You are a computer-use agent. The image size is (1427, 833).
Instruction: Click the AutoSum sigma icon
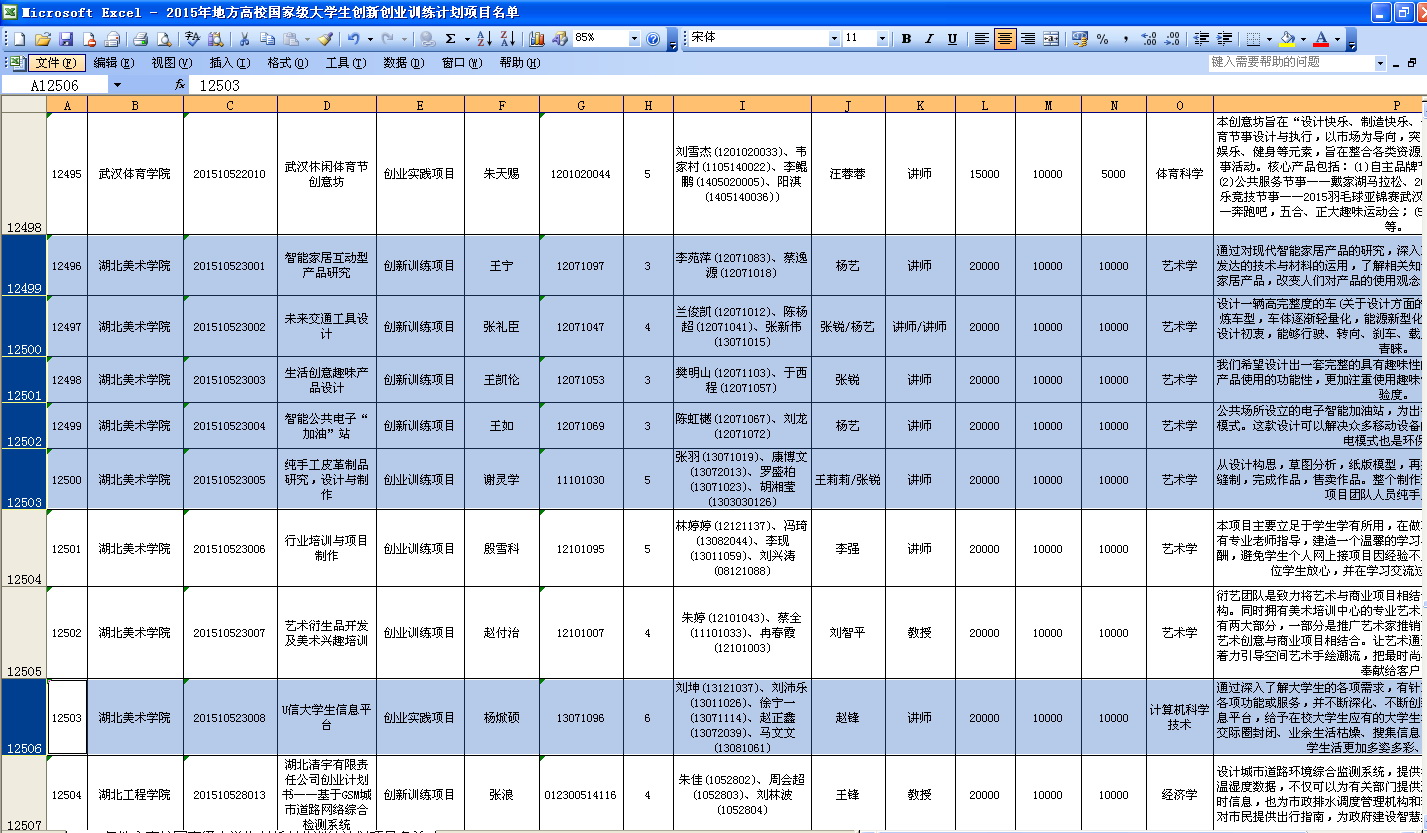(x=451, y=39)
